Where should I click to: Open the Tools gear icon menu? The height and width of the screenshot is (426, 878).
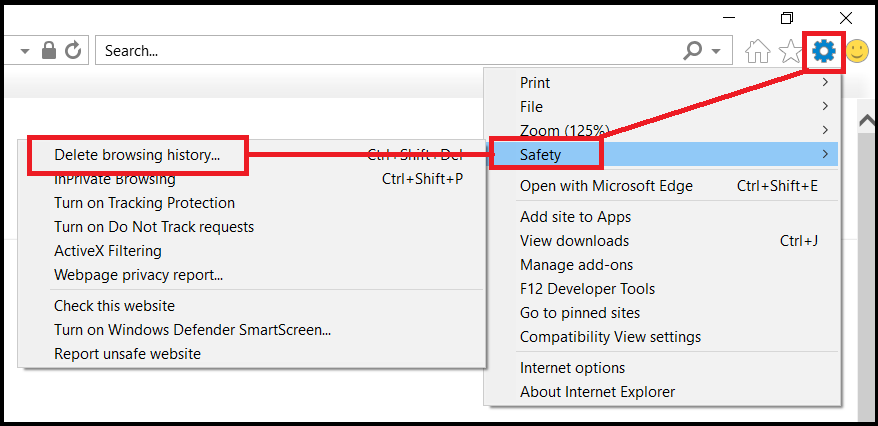click(824, 52)
